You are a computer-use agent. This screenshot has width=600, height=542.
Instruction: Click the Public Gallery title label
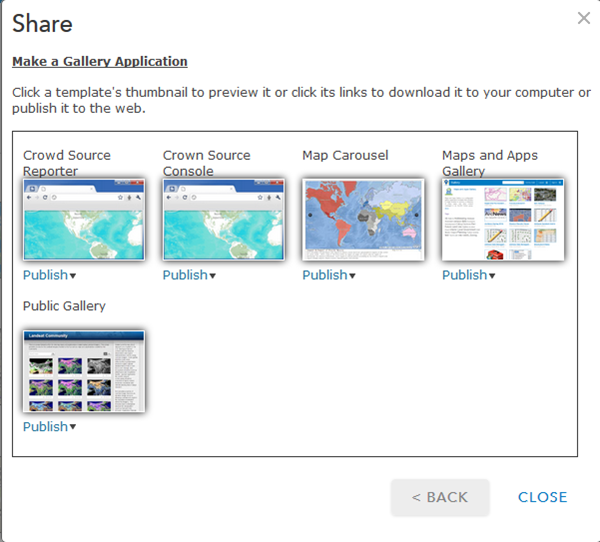64,306
